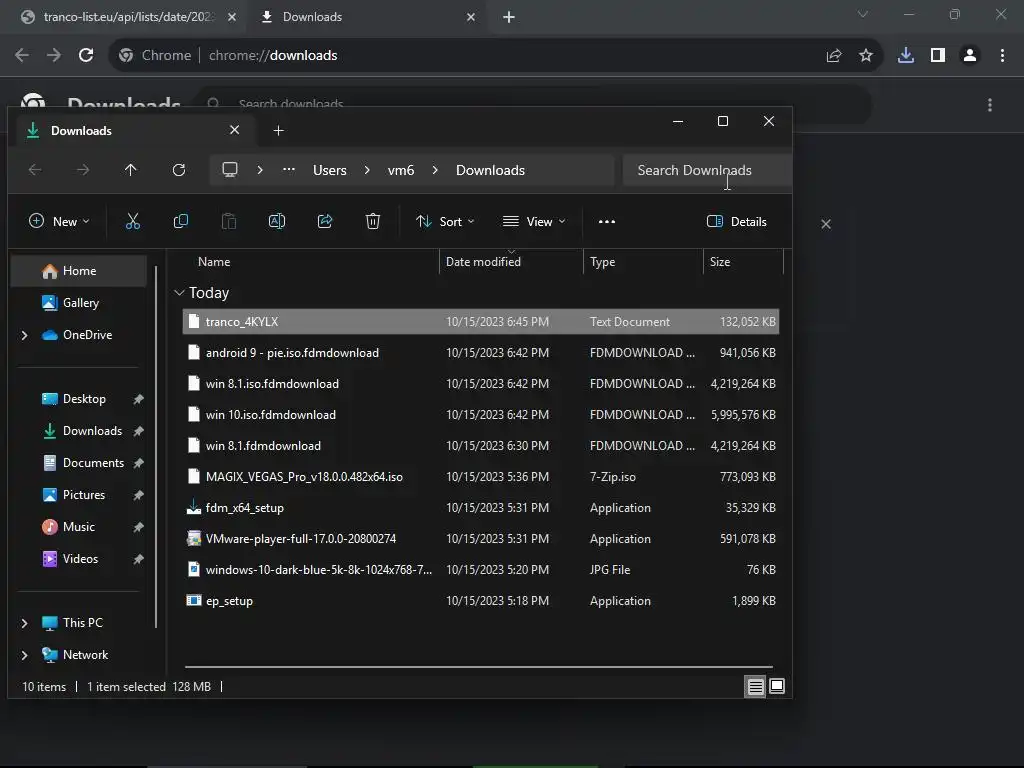
Task: Bookmark this page with the star icon
Action: [866, 56]
